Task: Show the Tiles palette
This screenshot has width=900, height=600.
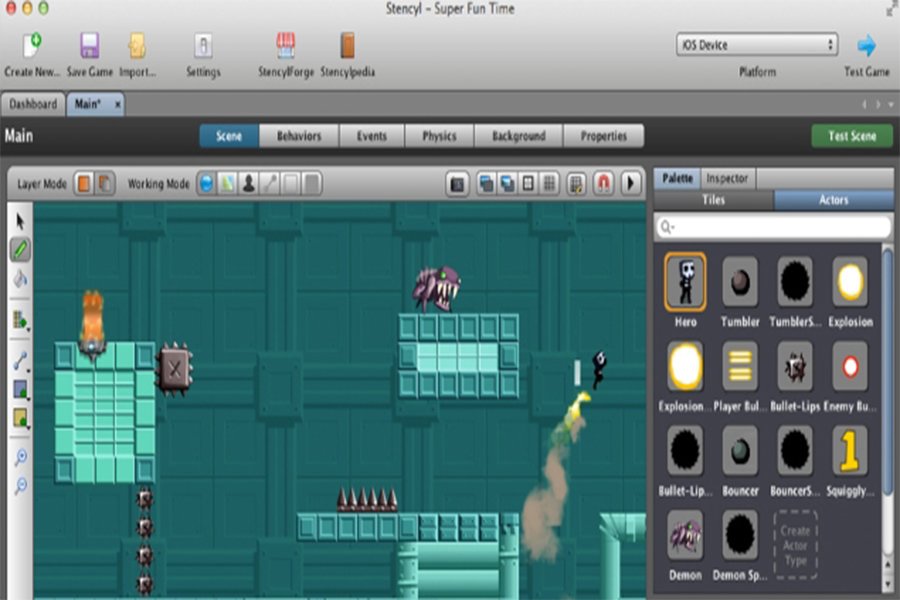Action: coord(713,200)
